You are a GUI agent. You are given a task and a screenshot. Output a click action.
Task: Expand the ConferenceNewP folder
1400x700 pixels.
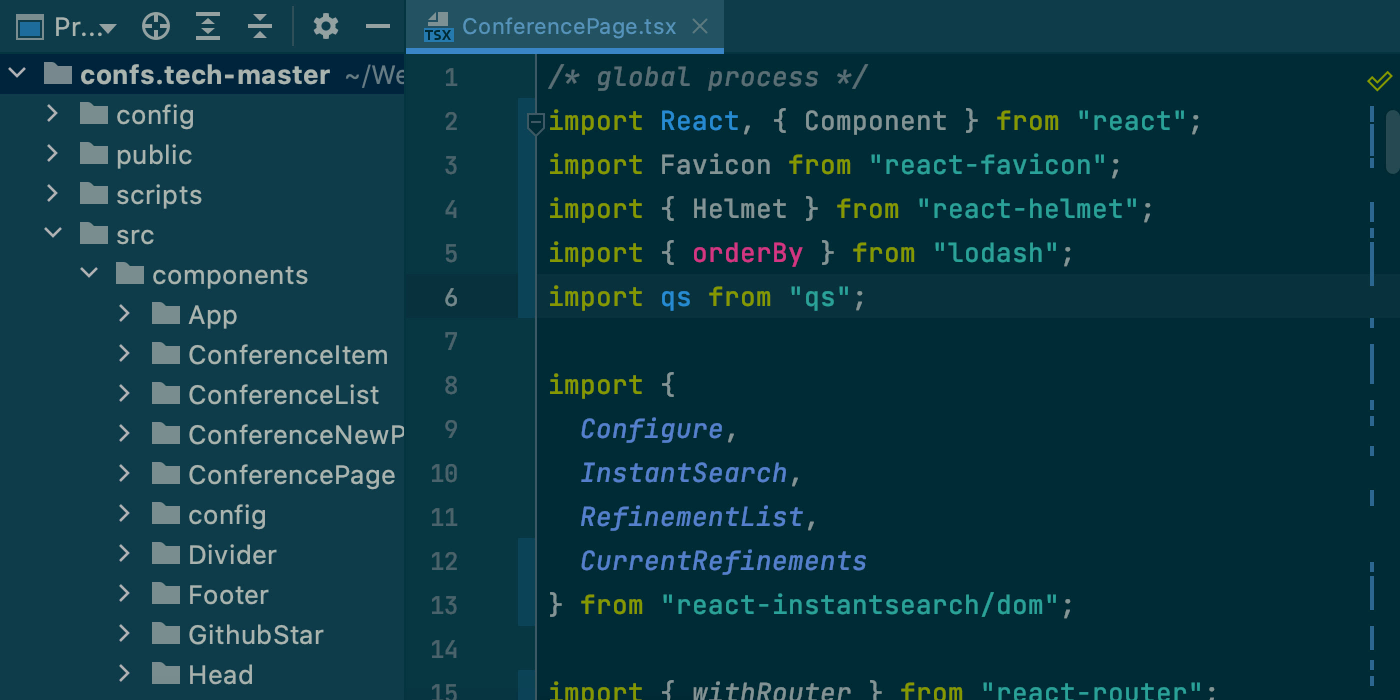(124, 434)
